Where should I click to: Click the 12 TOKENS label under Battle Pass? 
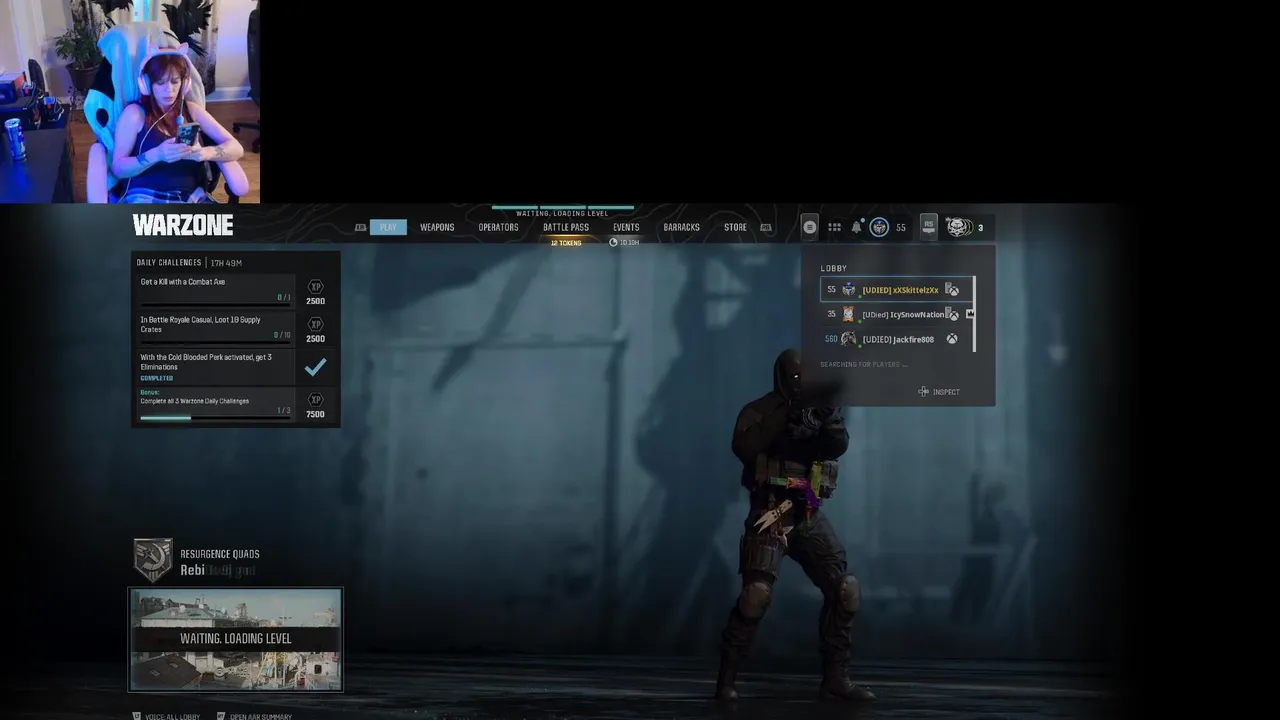[x=566, y=243]
